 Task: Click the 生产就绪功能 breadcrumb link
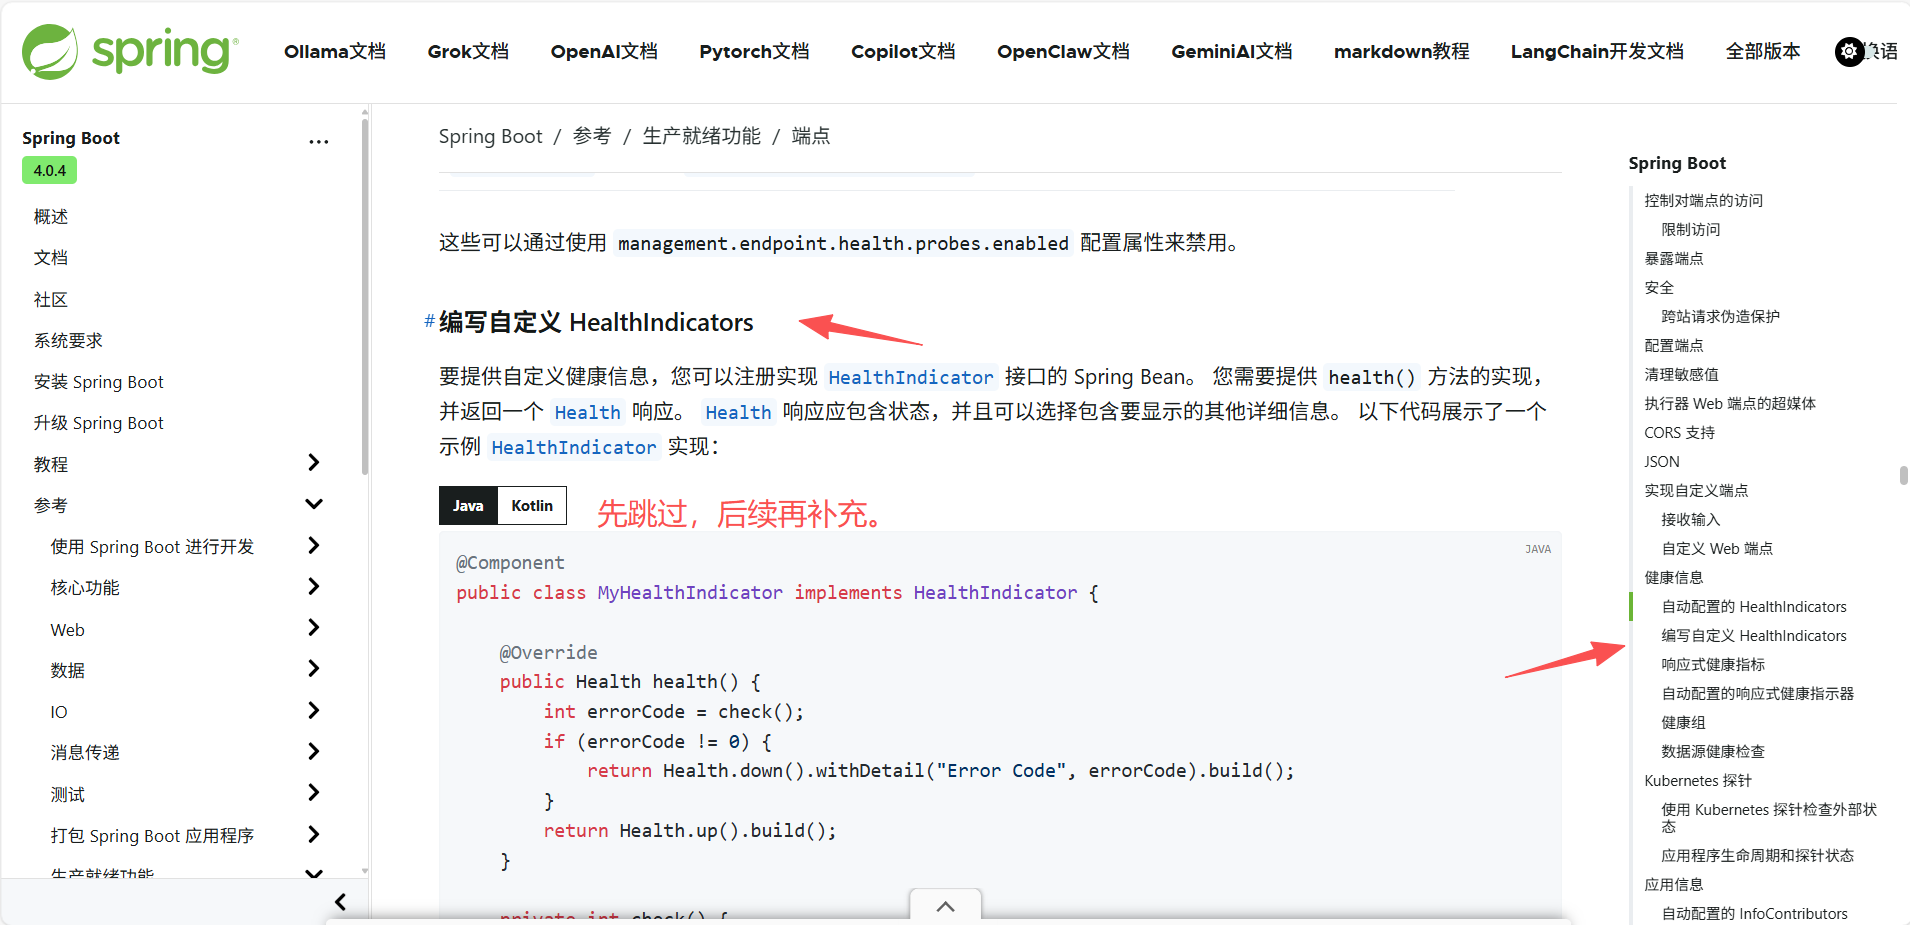[701, 136]
